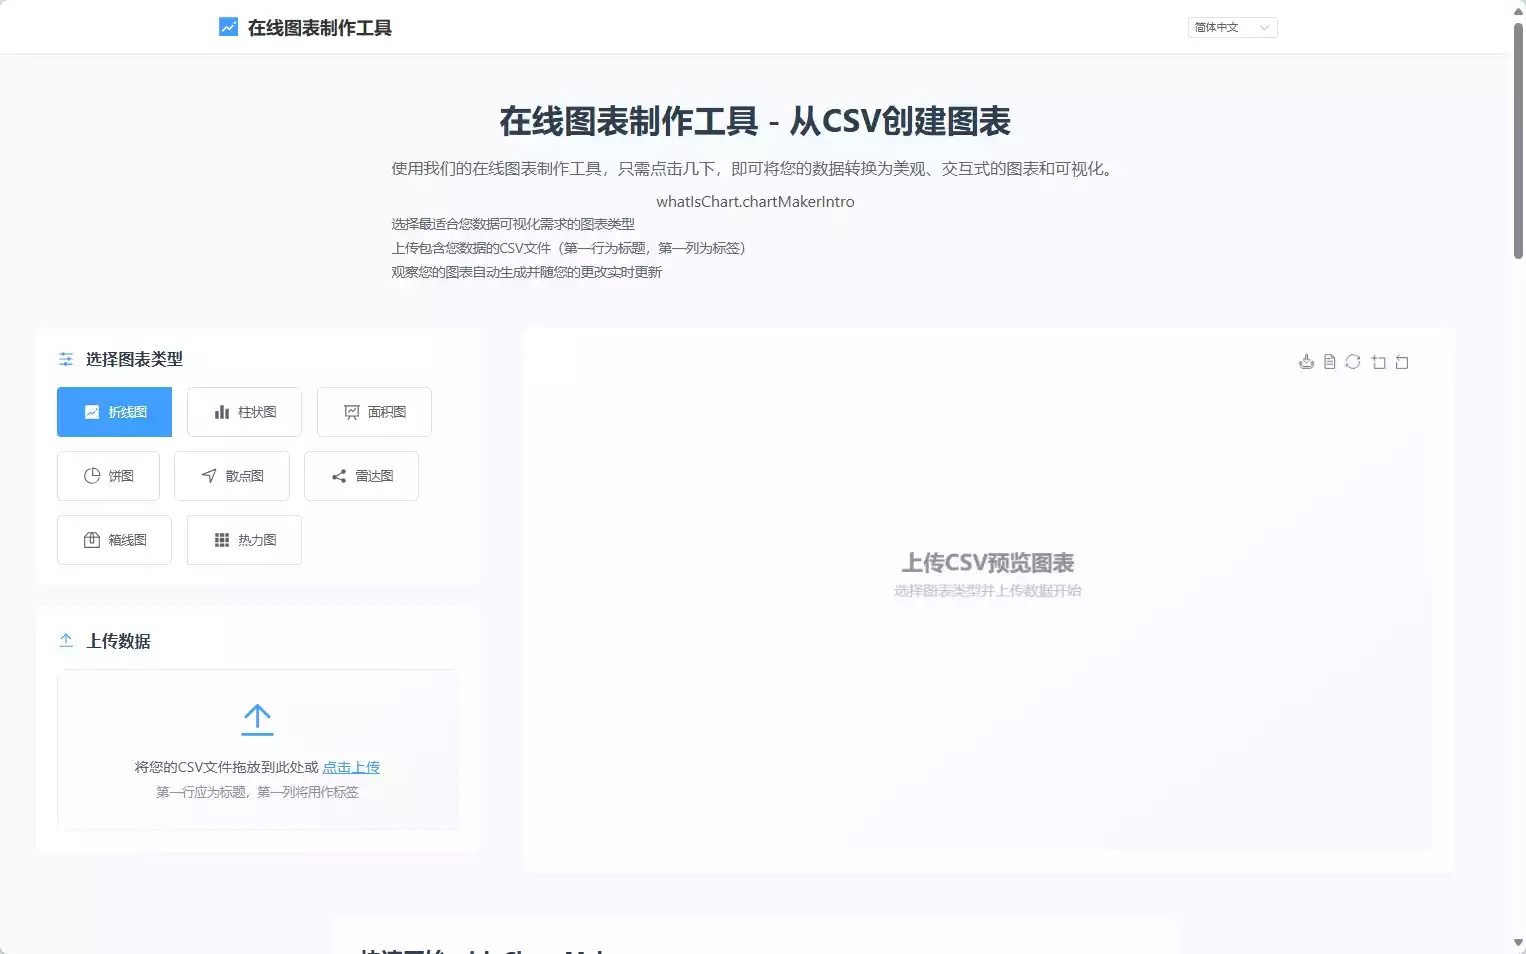Click the upload icon beside 上传数据
The height and width of the screenshot is (954, 1526).
click(66, 641)
